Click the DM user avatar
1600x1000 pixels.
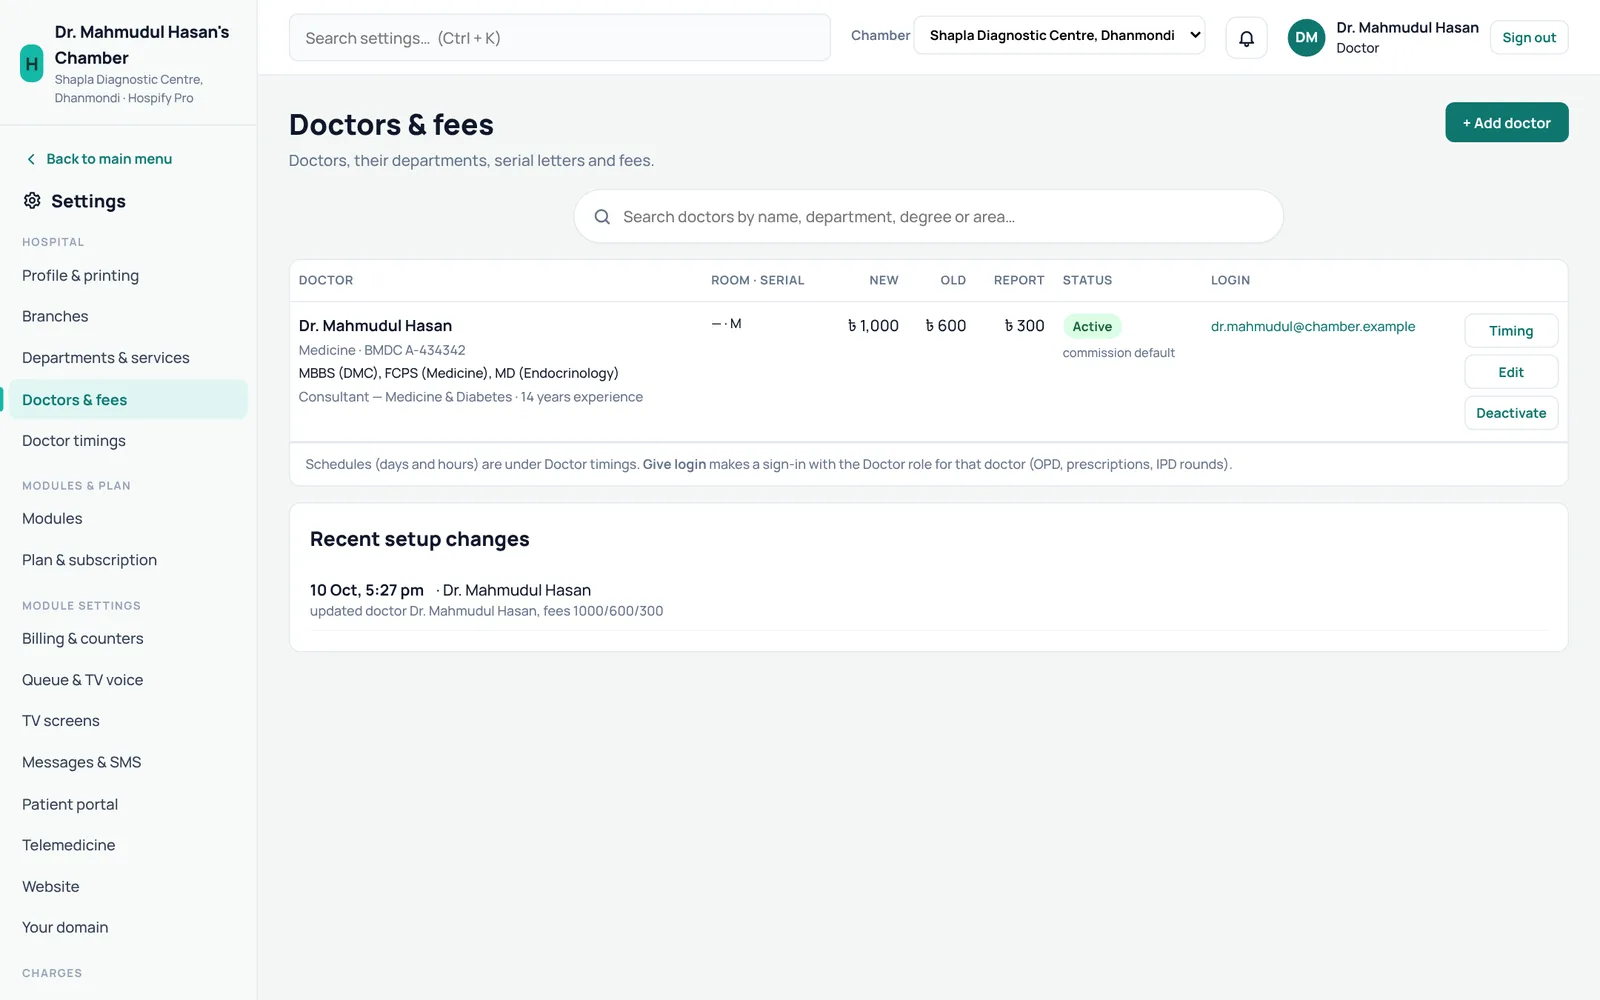point(1306,38)
